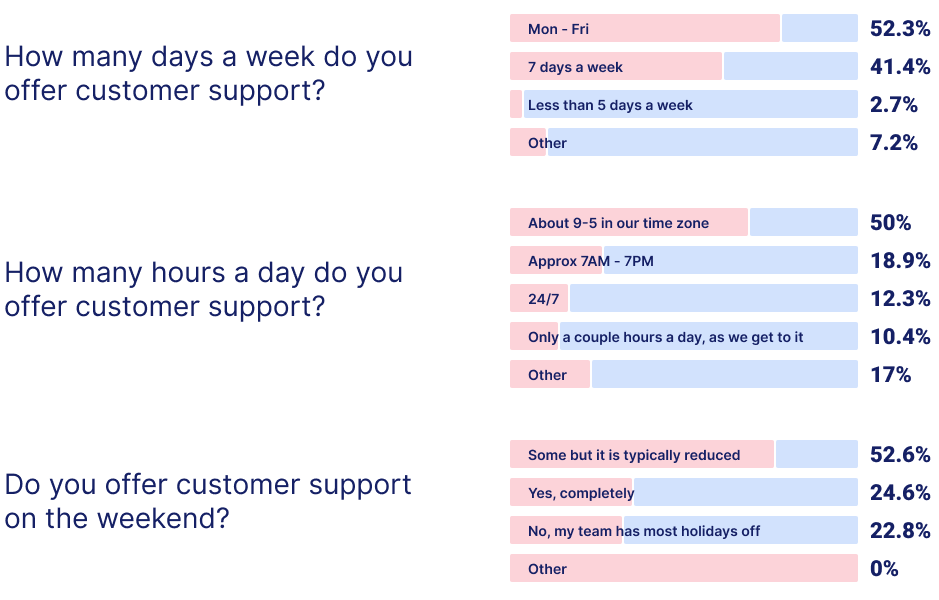Image resolution: width=939 pixels, height=600 pixels.
Task: Select the '7 days a week' bar
Action: (x=683, y=66)
